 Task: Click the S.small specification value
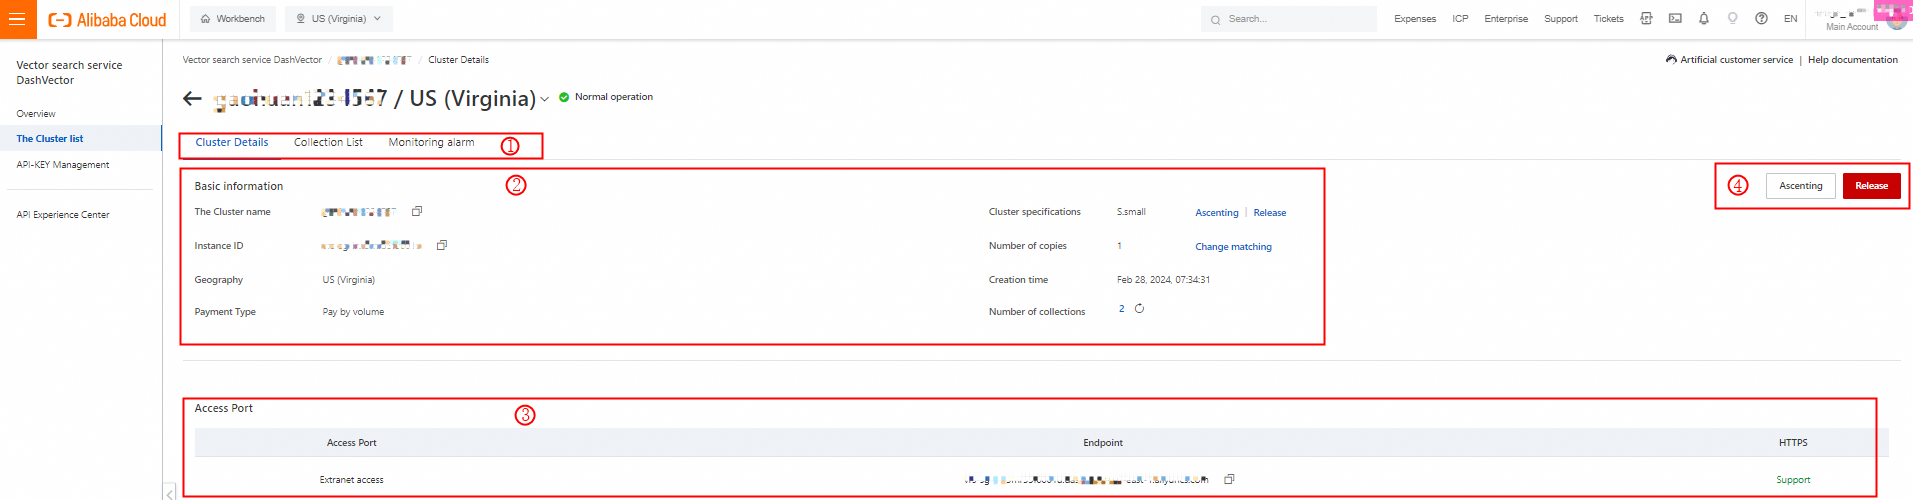tap(1131, 212)
